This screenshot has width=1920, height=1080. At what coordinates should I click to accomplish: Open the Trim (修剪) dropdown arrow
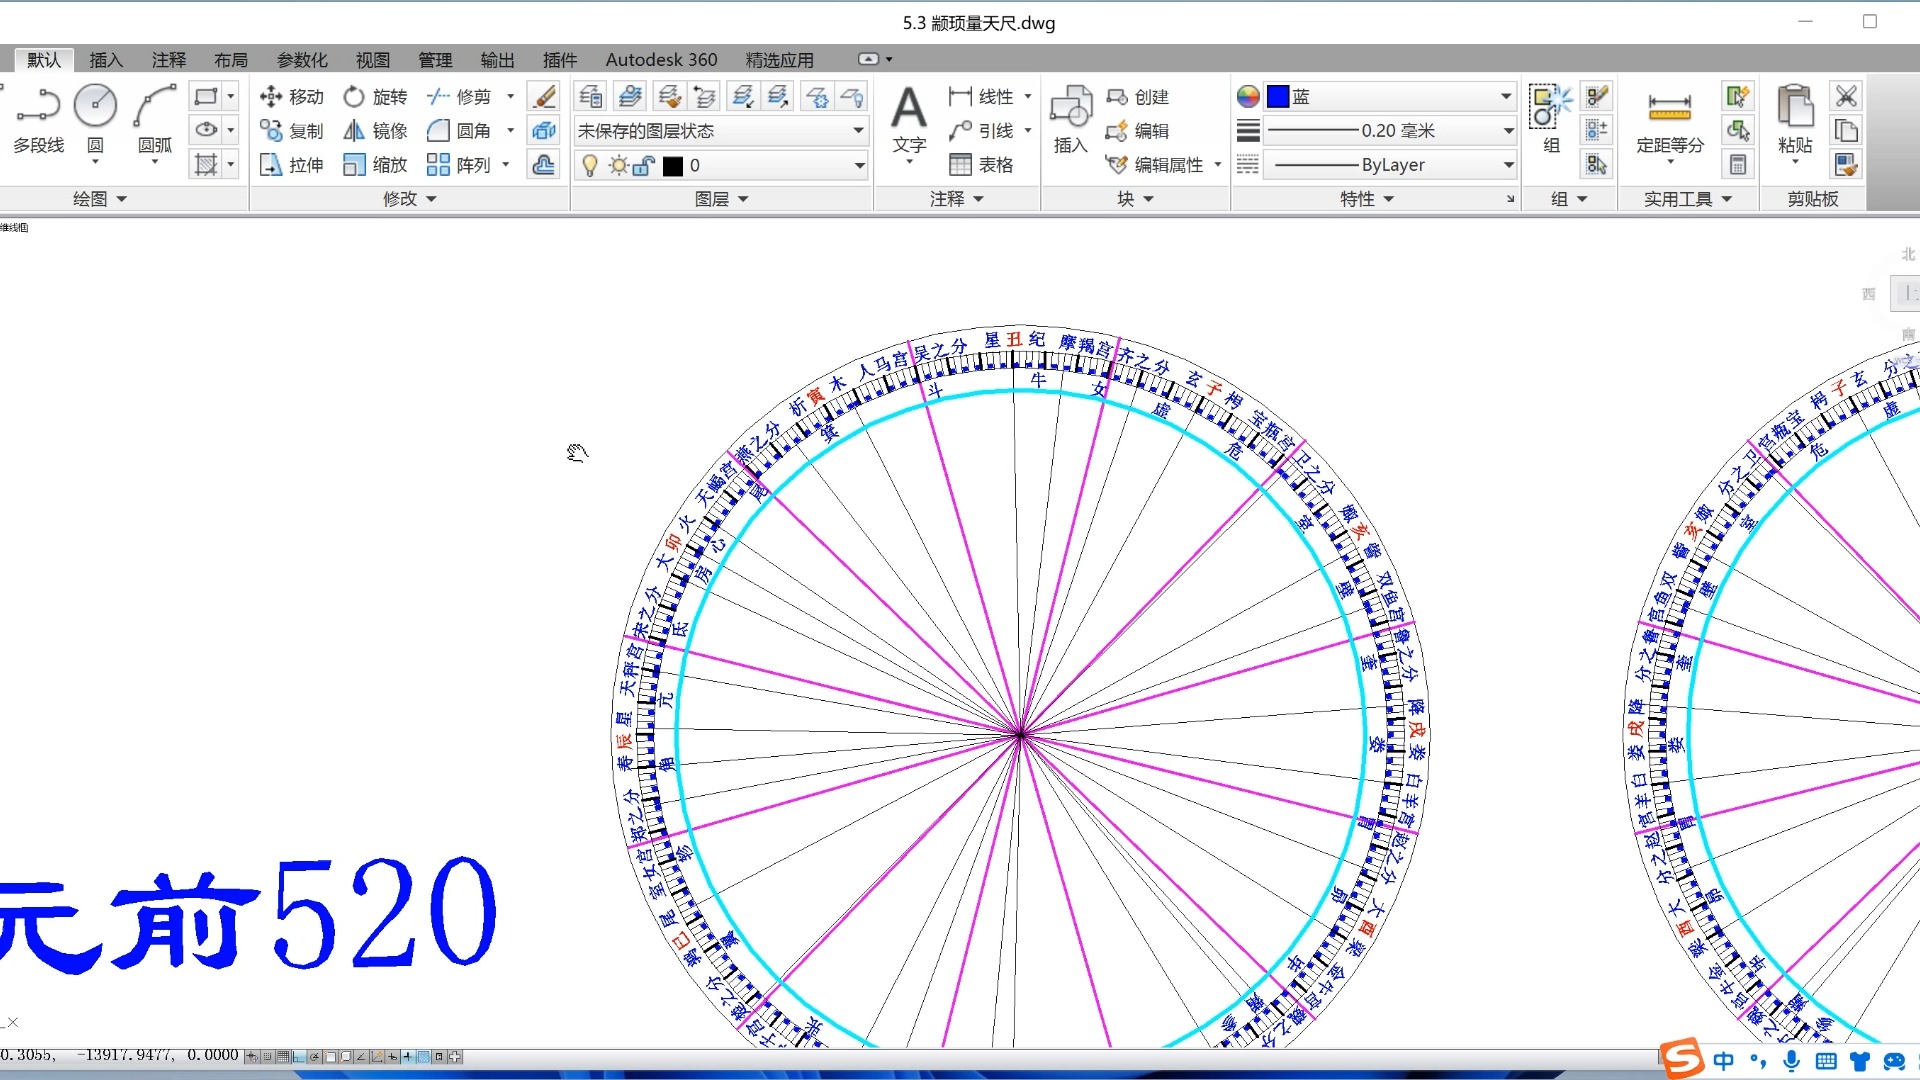point(510,97)
